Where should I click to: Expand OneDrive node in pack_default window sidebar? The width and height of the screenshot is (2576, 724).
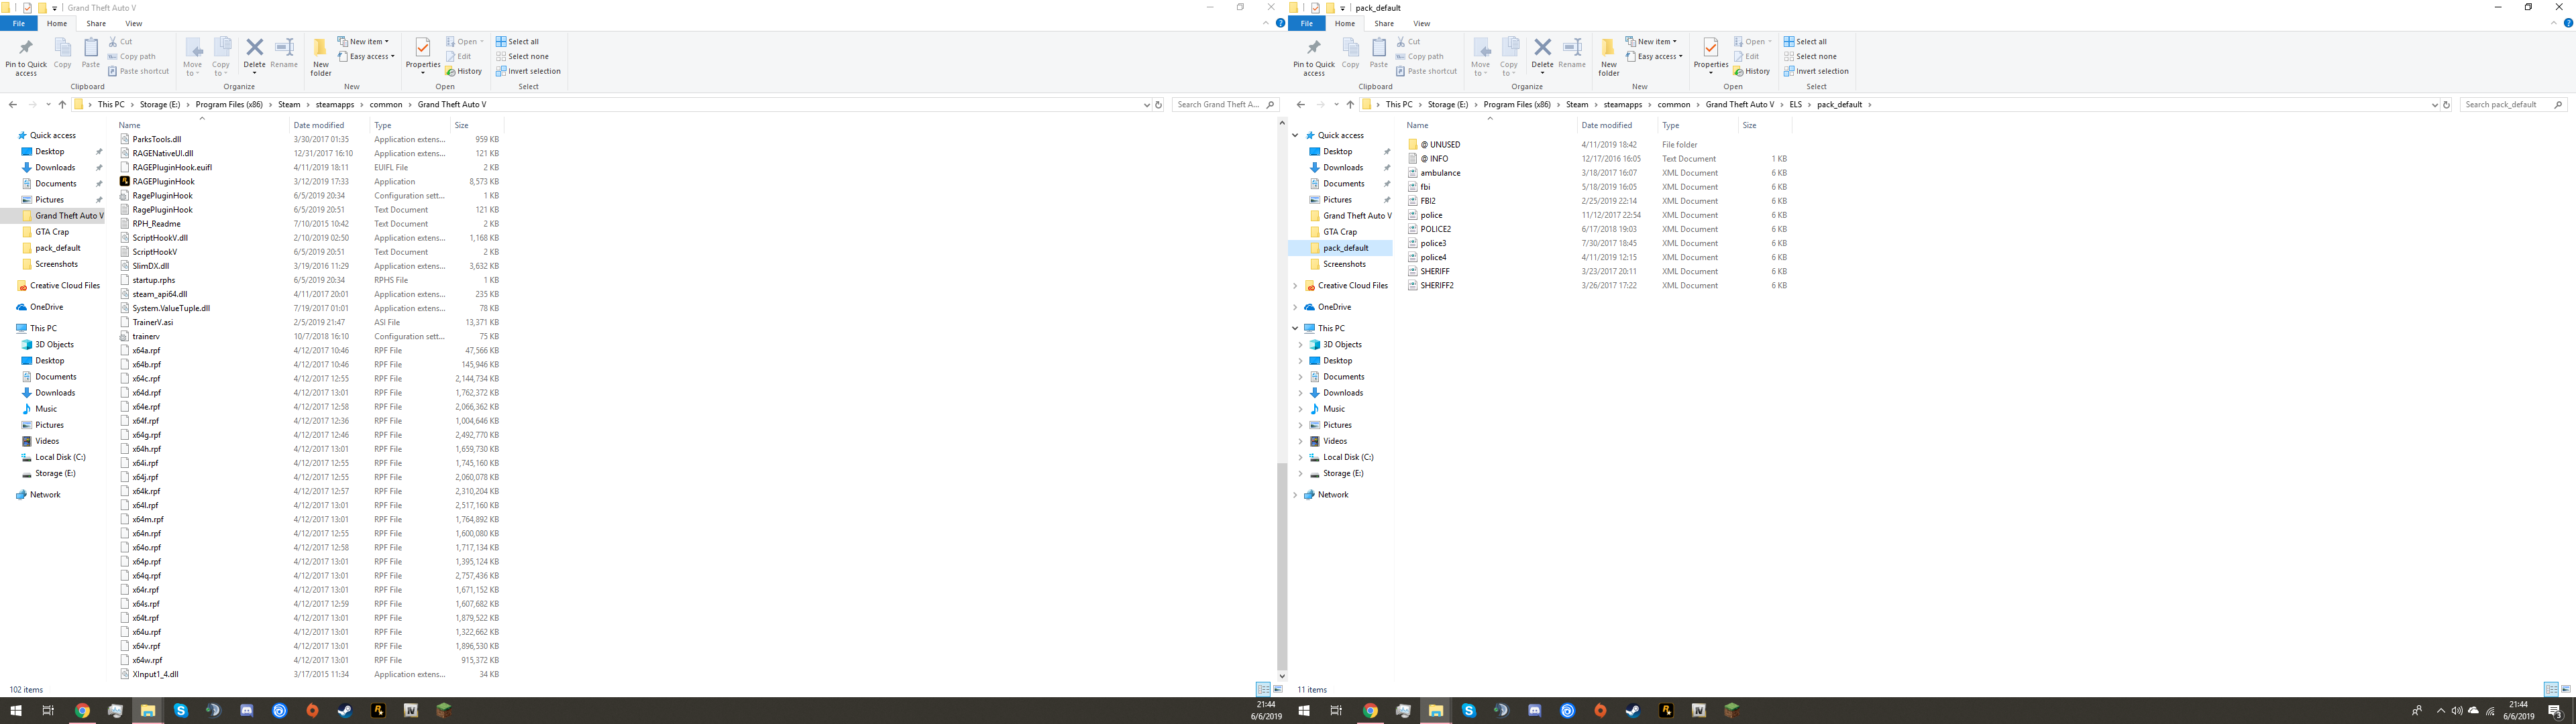pyautogui.click(x=1296, y=307)
